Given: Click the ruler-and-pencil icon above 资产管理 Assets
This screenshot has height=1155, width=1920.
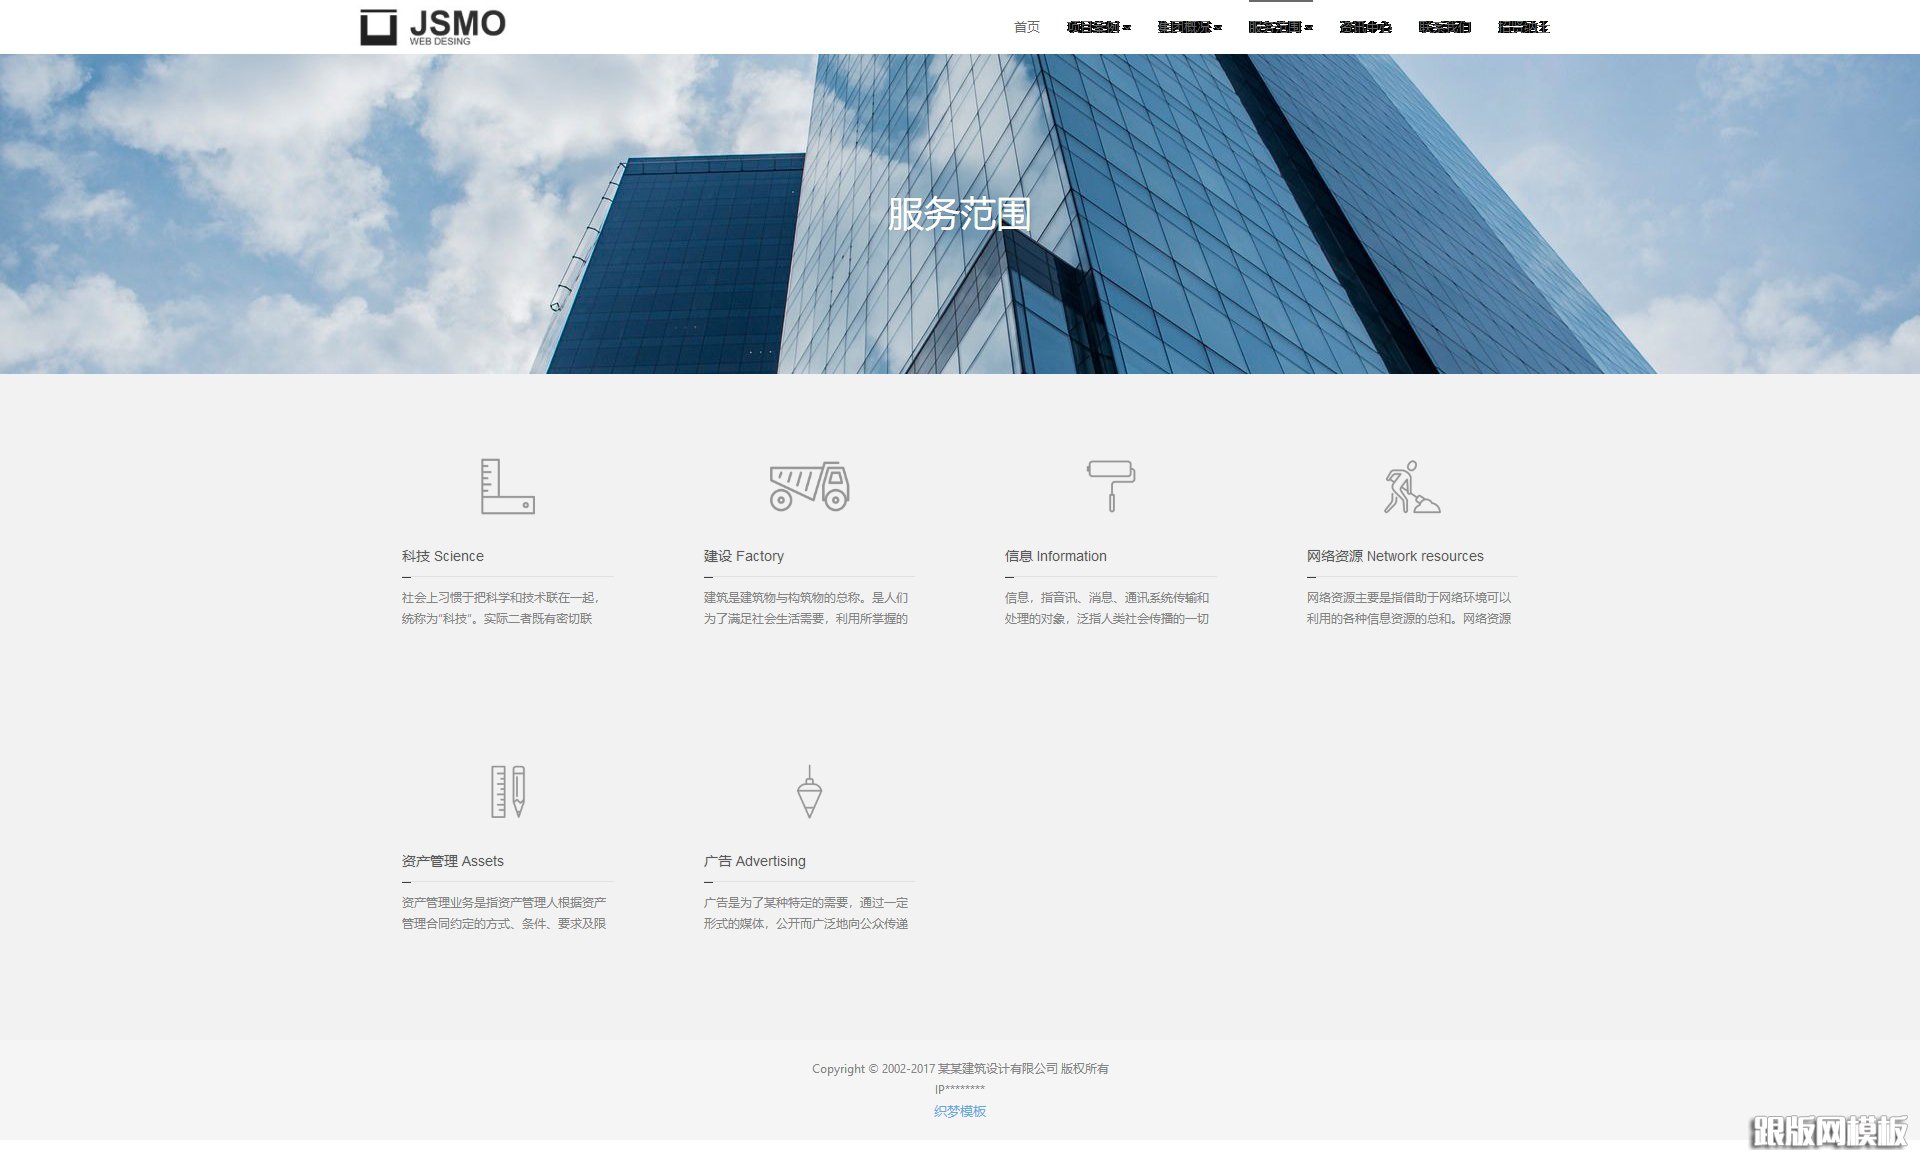Looking at the screenshot, I should point(507,792).
